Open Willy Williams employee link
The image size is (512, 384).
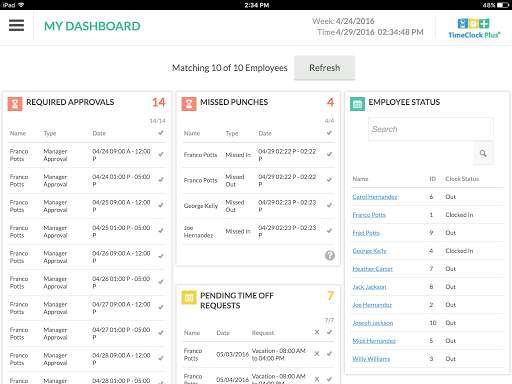tap(371, 359)
